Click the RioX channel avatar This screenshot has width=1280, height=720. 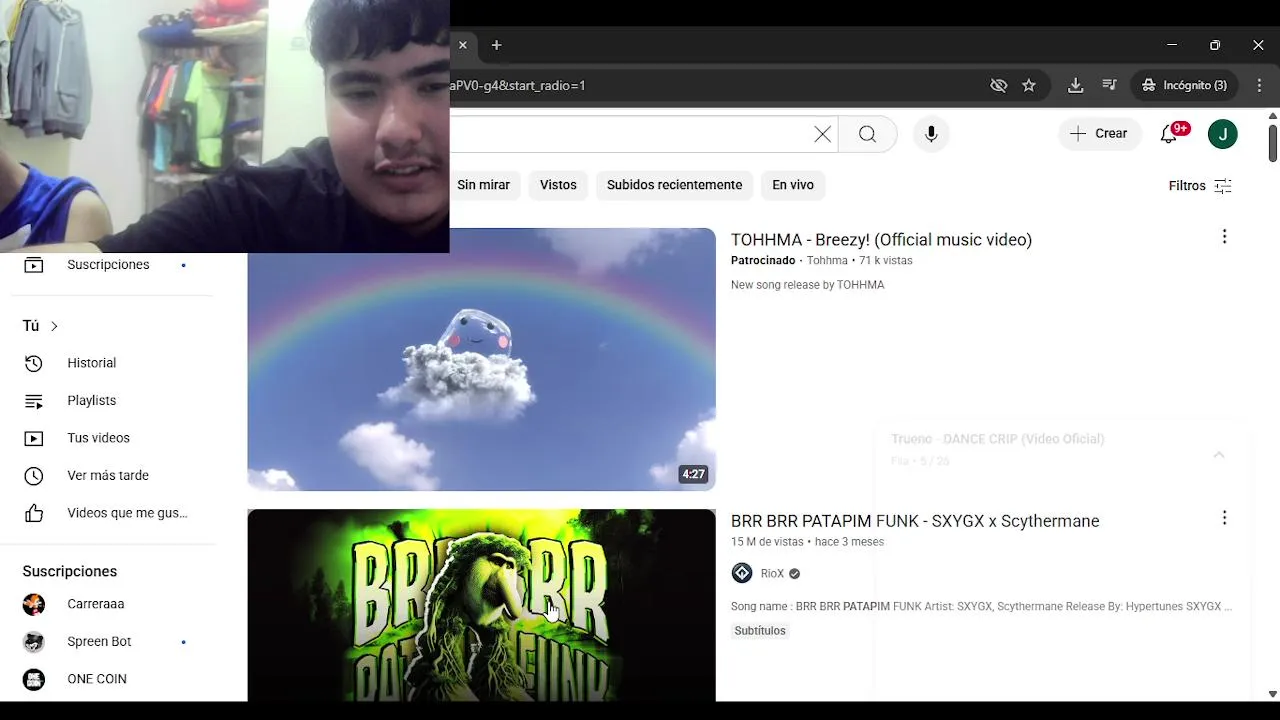point(742,573)
